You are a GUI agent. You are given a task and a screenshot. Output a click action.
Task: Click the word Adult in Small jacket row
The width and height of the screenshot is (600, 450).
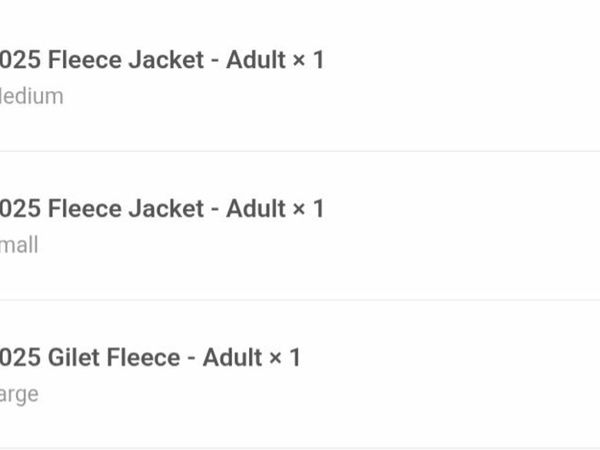255,209
